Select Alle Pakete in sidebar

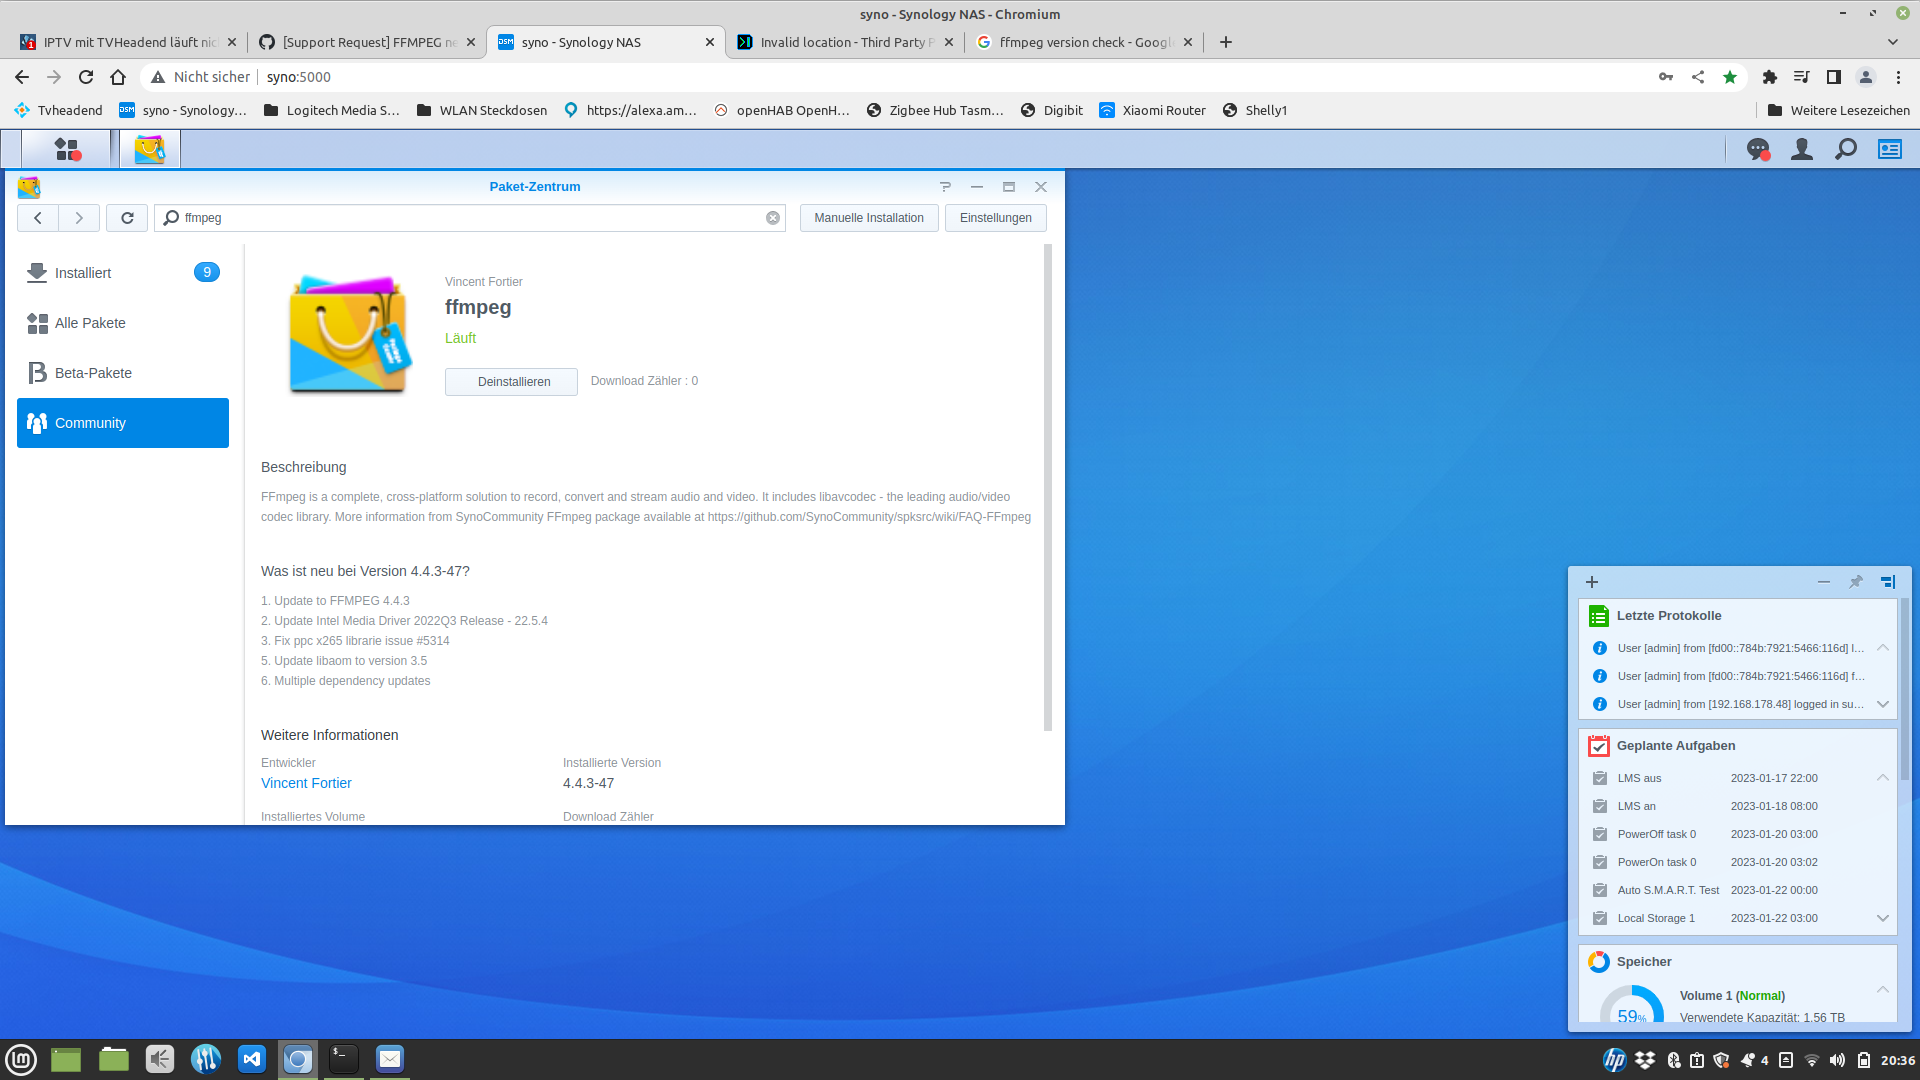(x=123, y=323)
